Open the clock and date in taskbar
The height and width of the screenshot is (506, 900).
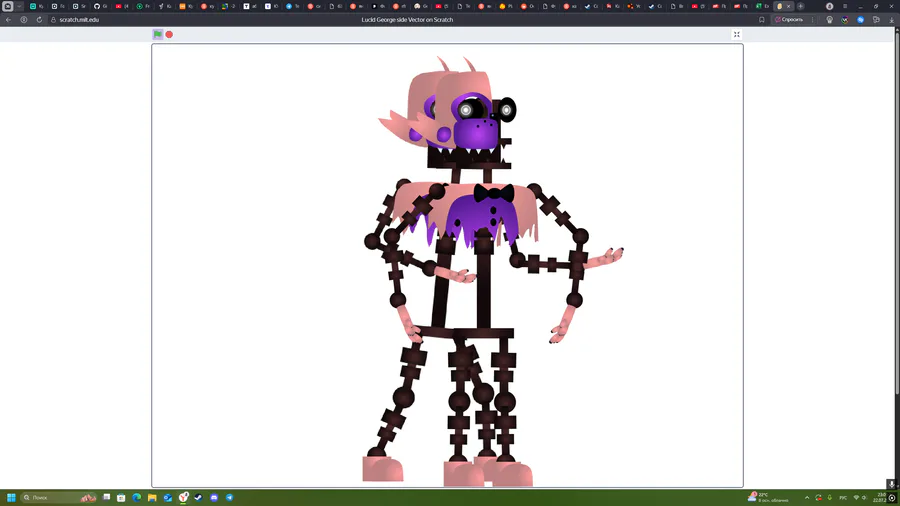click(x=880, y=497)
